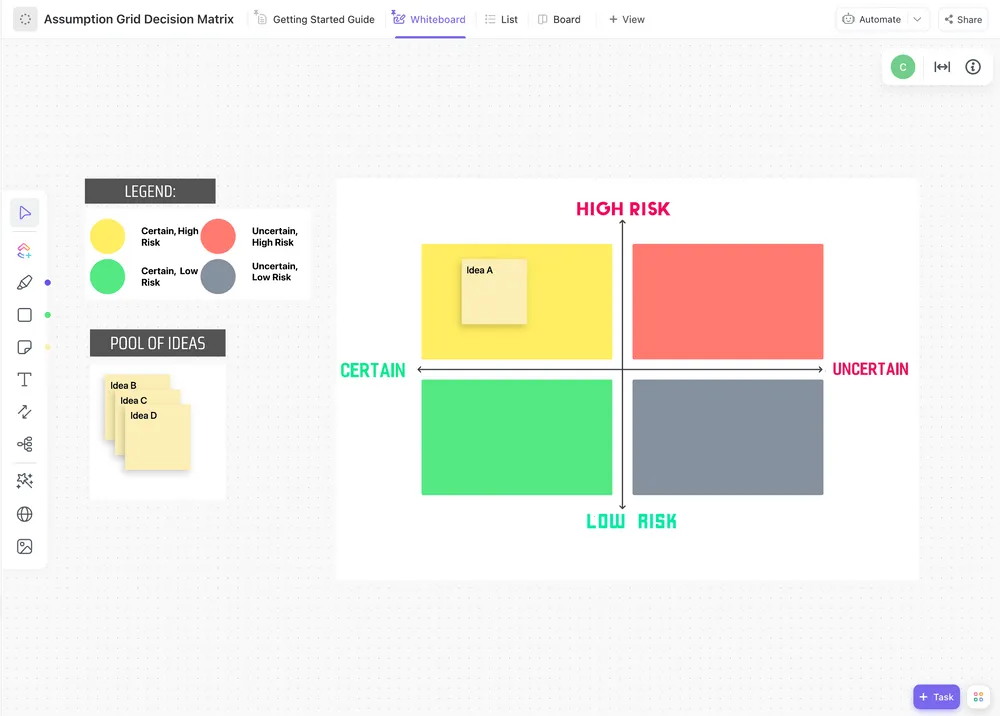The width and height of the screenshot is (1000, 716).
Task: Launch the AI wand tool
Action: click(24, 480)
